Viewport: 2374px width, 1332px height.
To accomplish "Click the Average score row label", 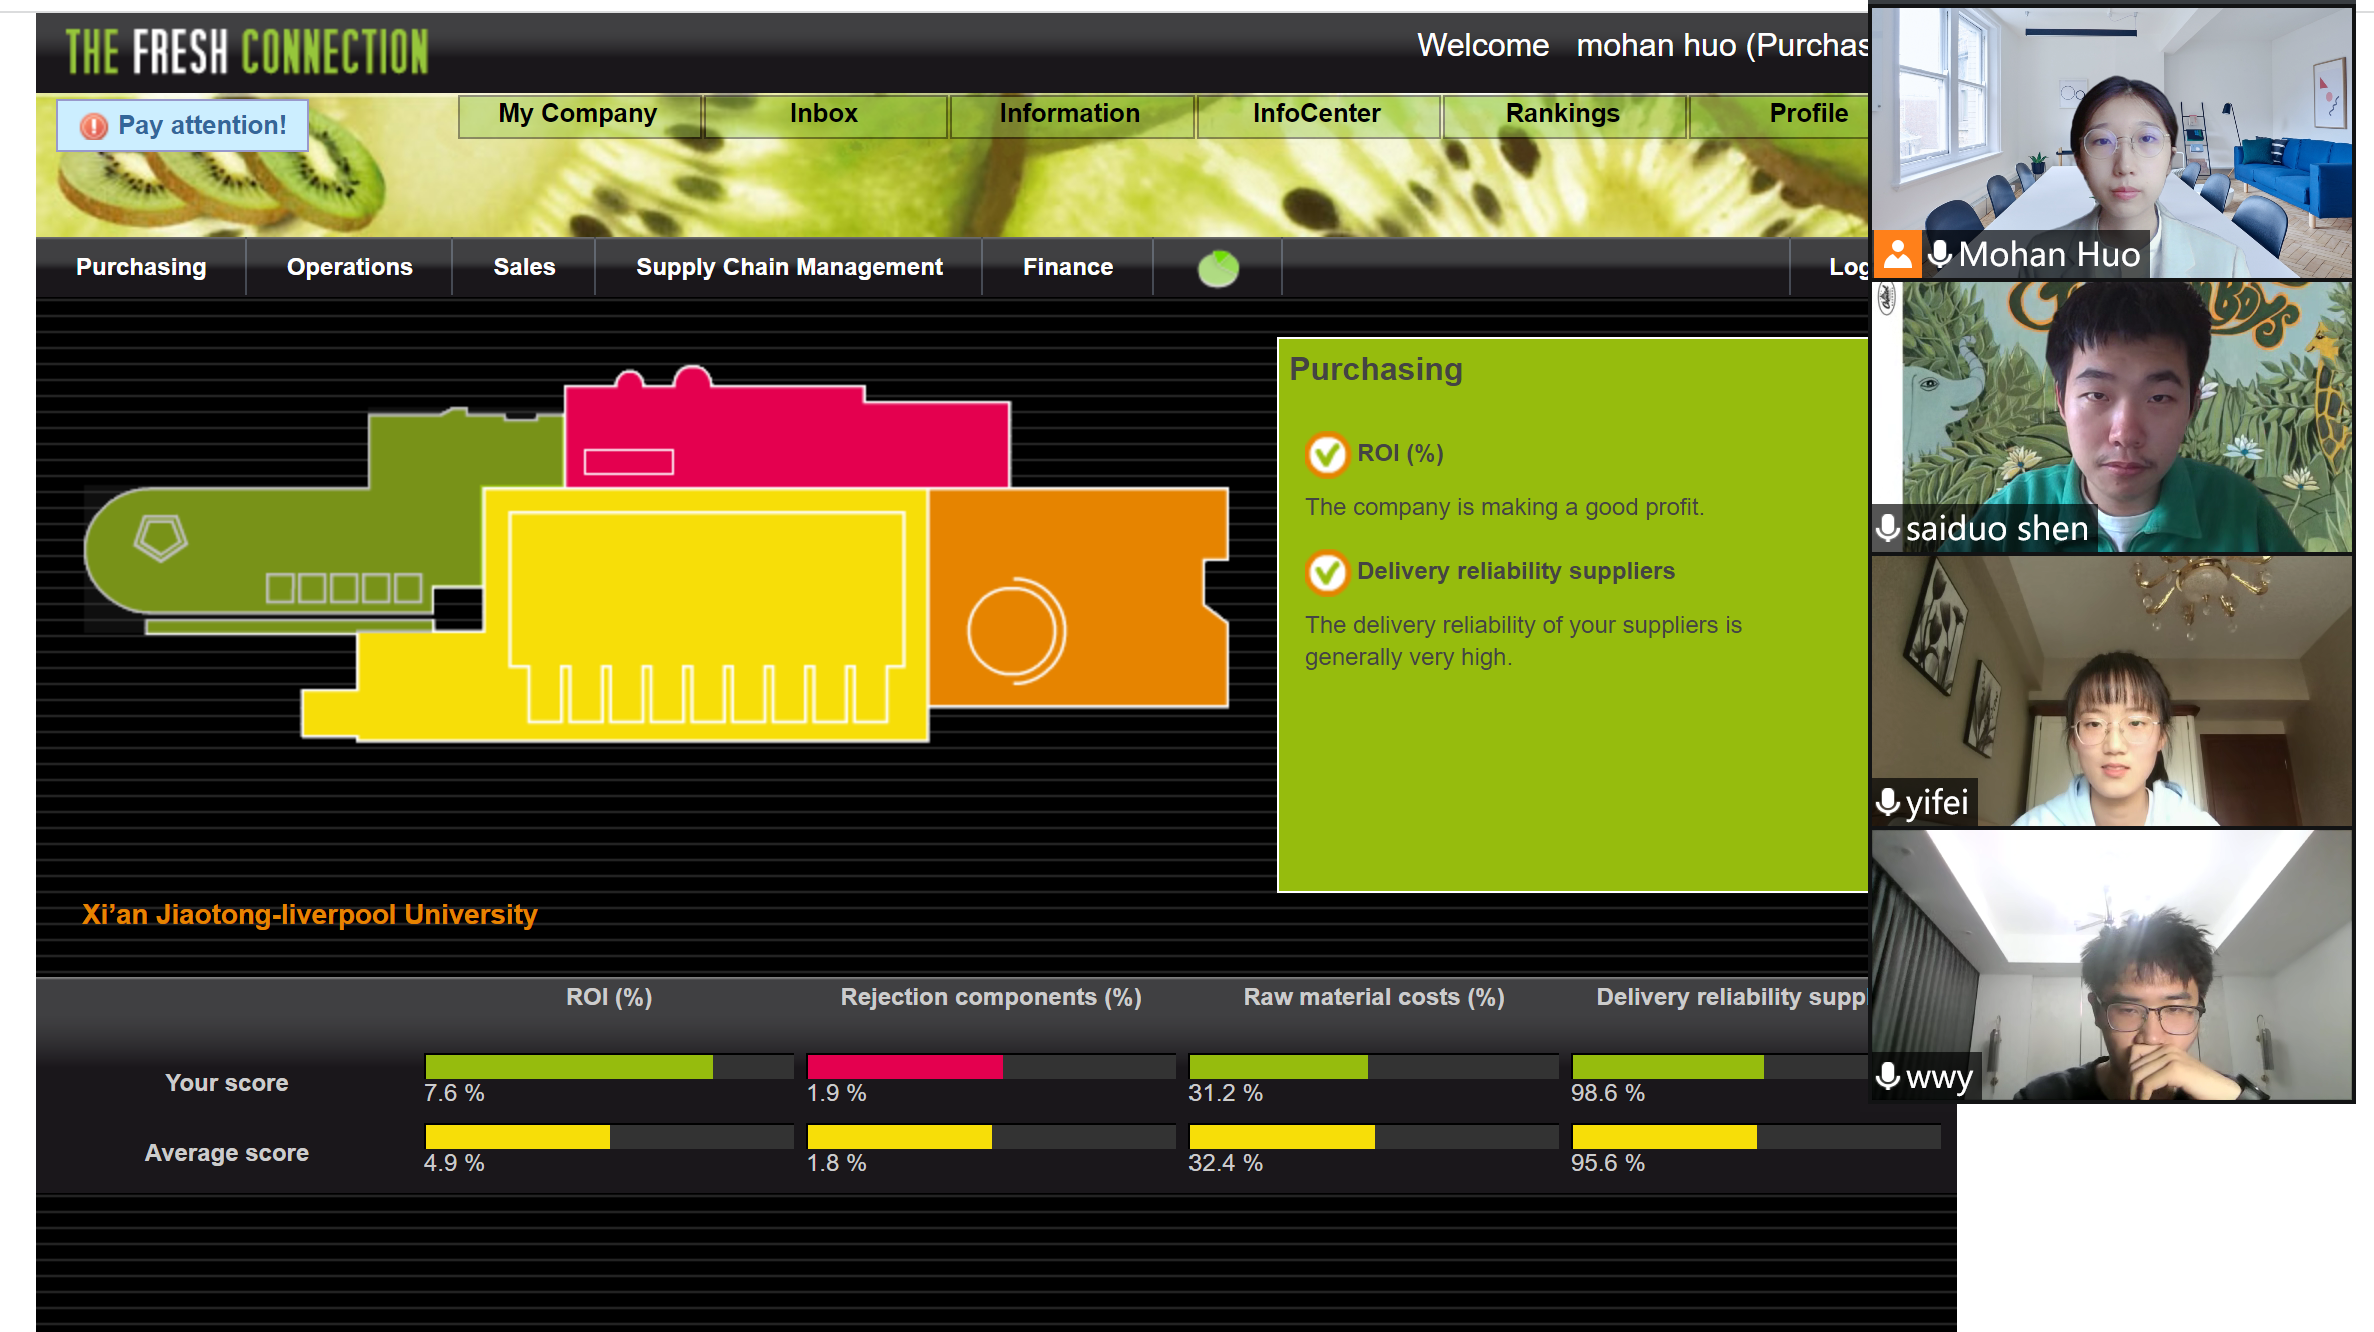I will tap(227, 1153).
